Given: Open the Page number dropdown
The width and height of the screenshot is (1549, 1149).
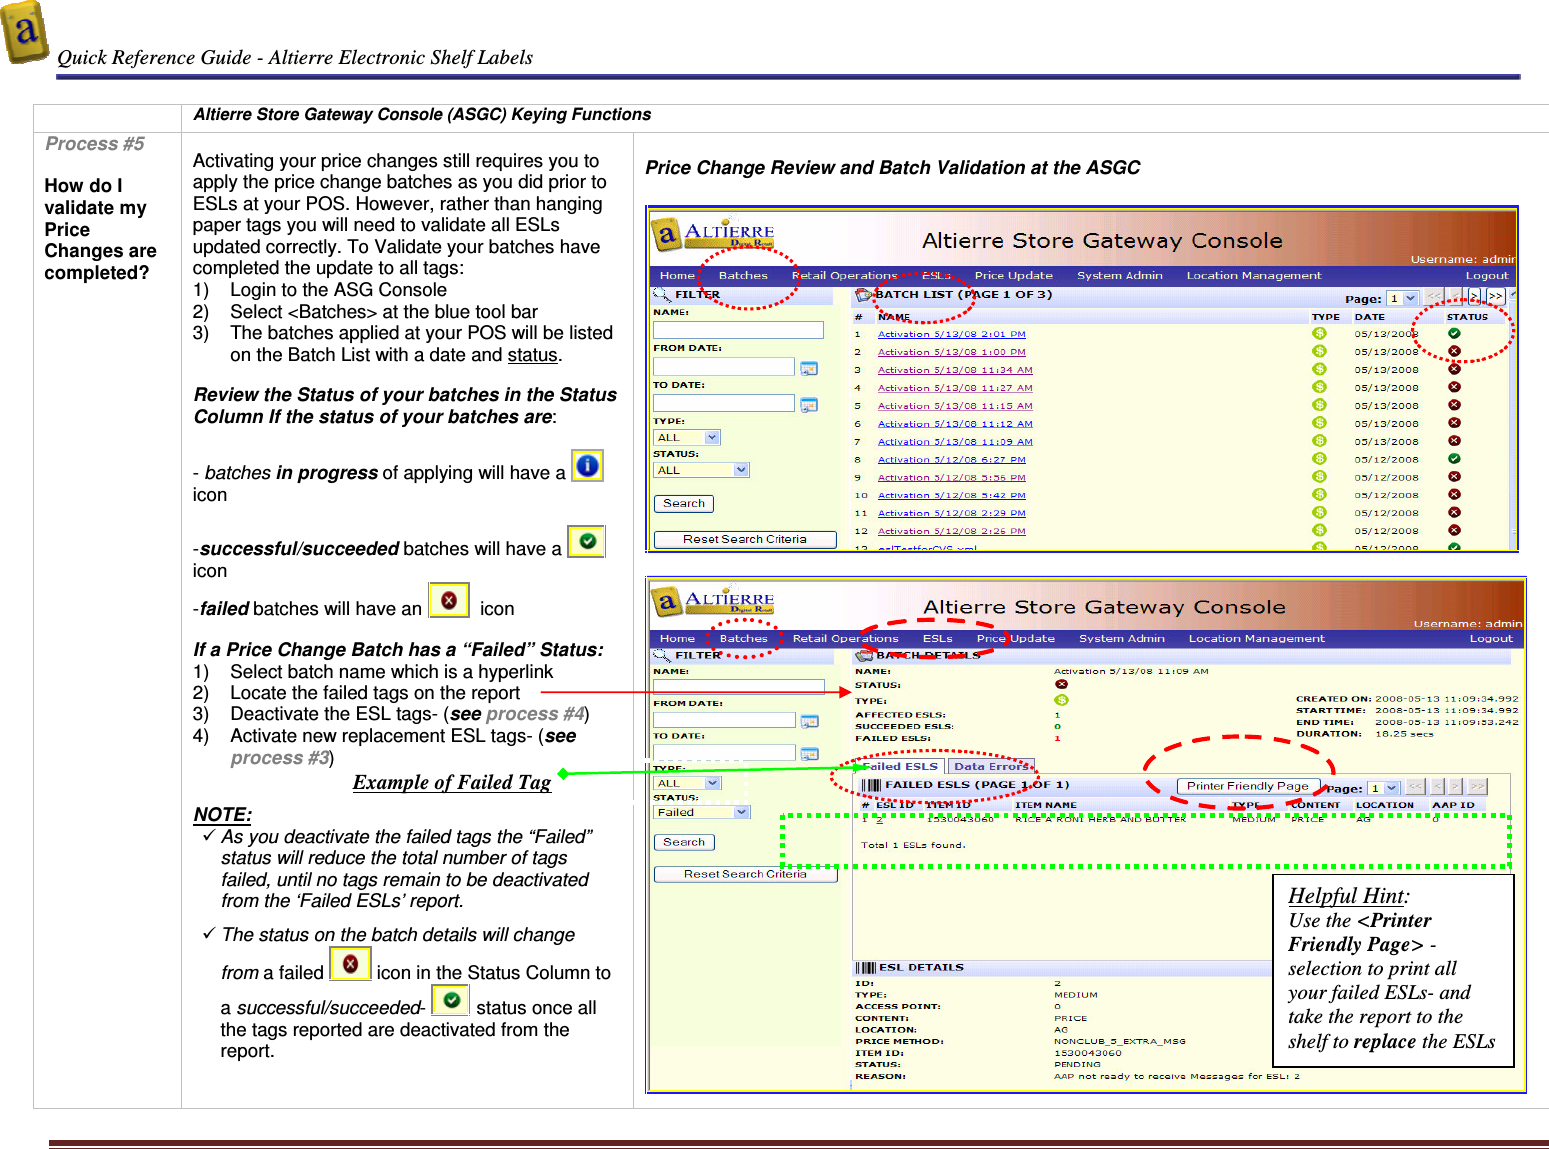Looking at the screenshot, I should 1404,298.
